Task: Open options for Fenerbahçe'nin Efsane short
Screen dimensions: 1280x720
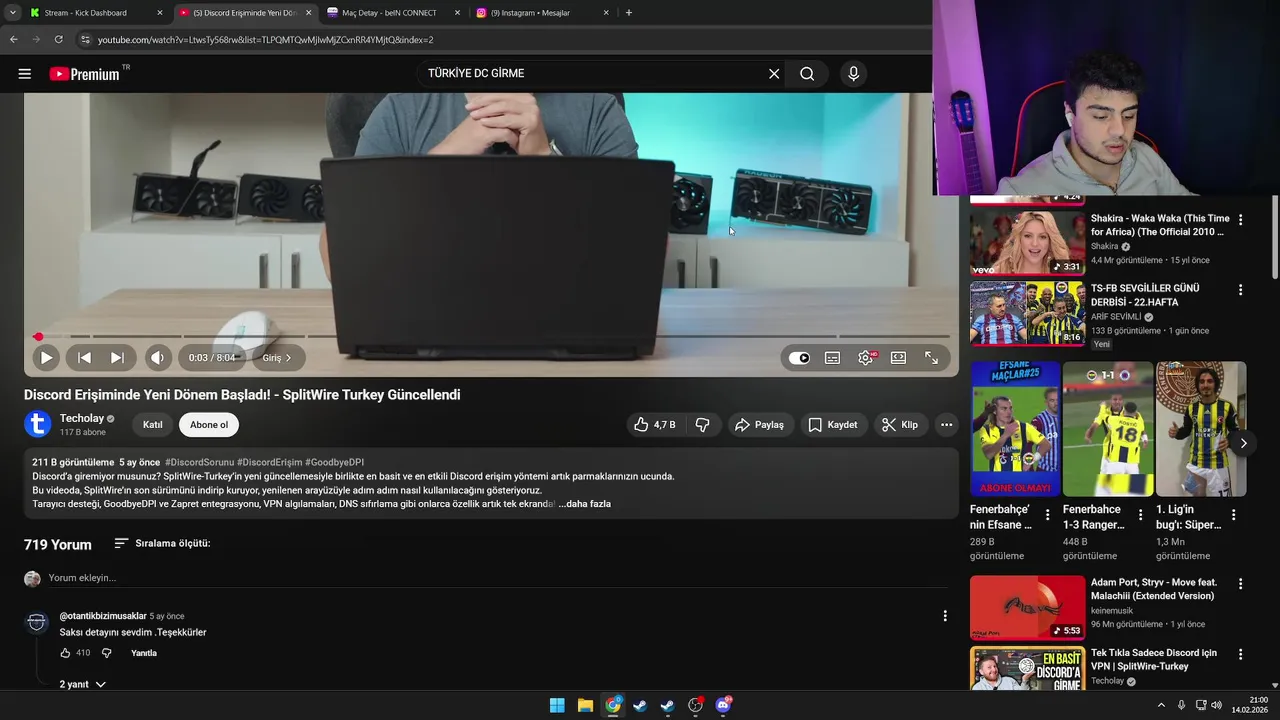Action: coord(1048,515)
